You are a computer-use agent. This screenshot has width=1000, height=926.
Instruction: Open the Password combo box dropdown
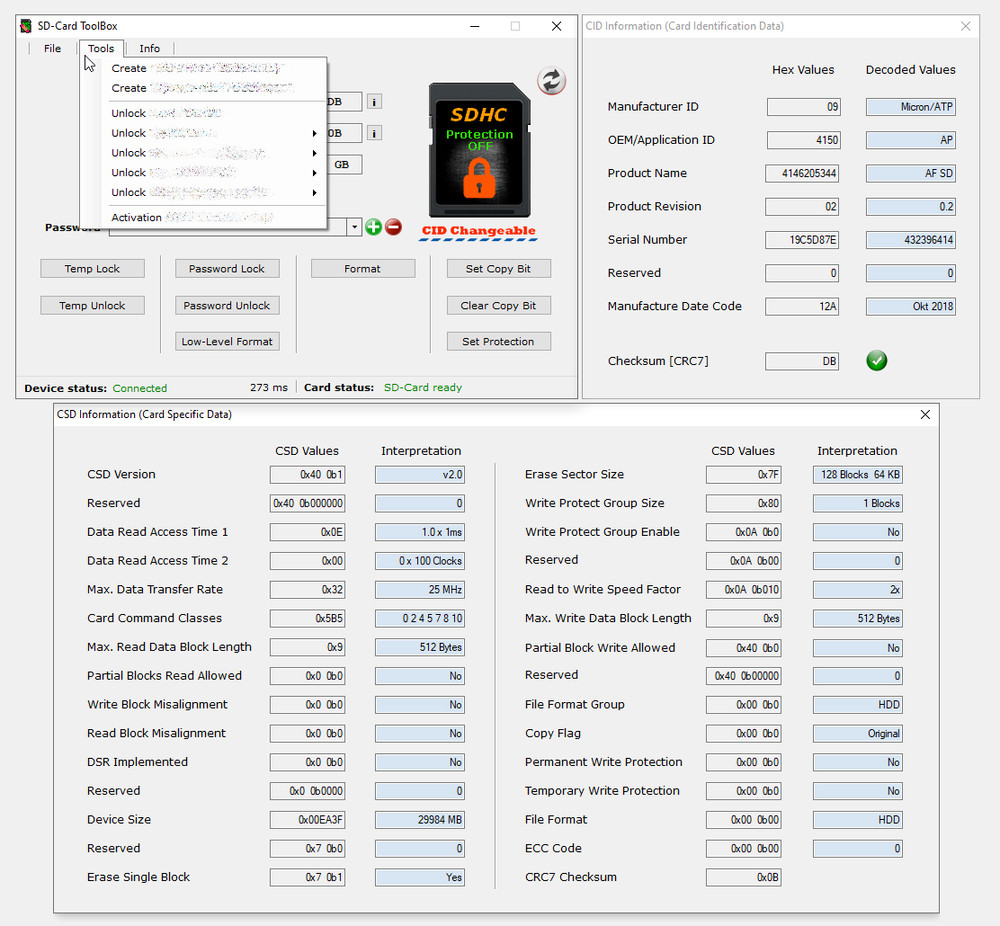click(x=354, y=227)
